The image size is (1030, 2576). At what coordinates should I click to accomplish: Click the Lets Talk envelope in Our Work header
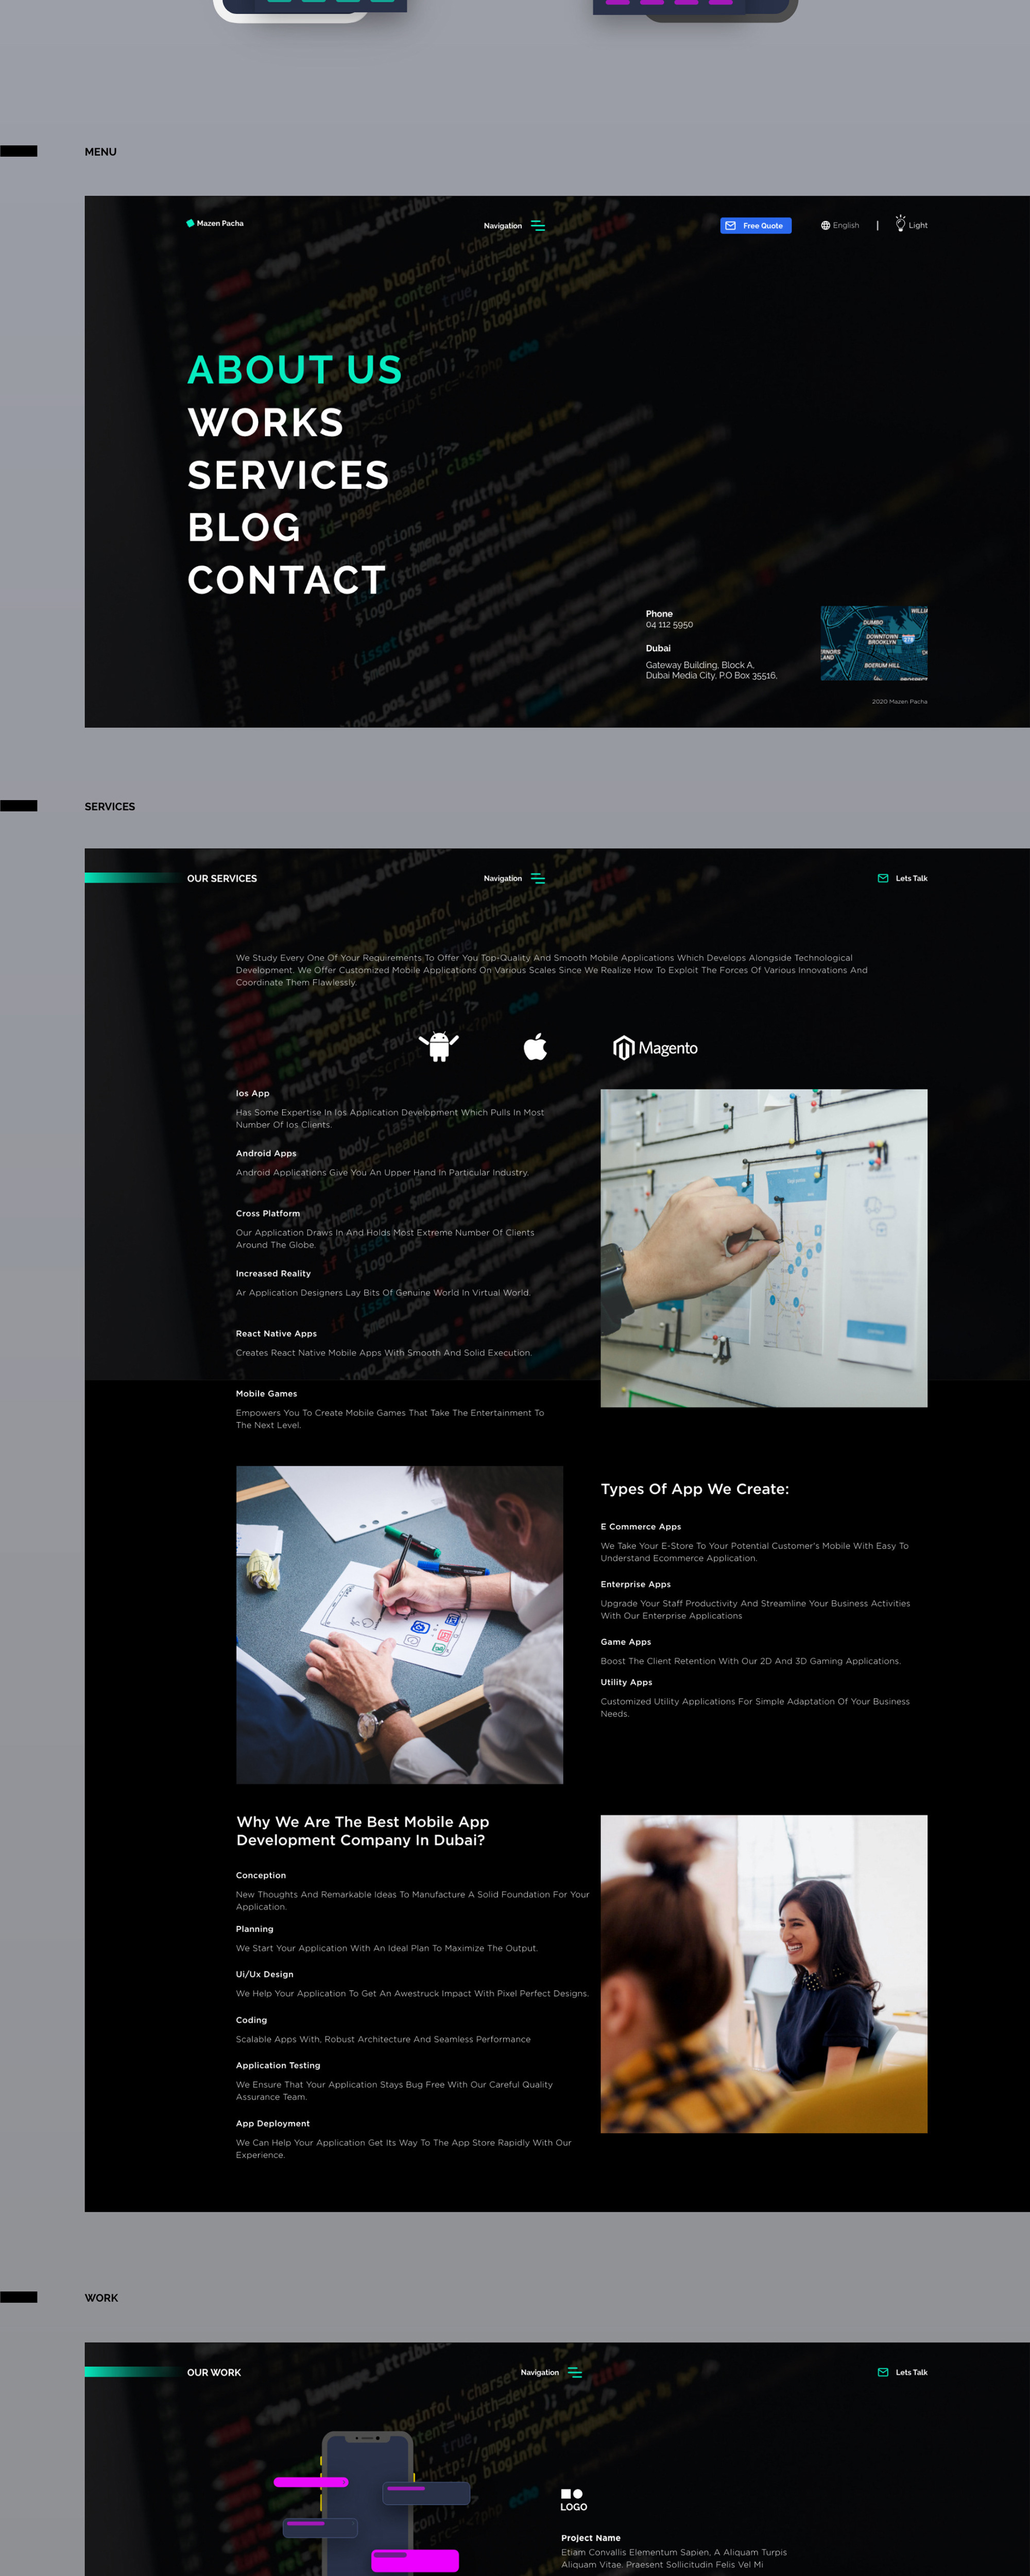point(883,2372)
